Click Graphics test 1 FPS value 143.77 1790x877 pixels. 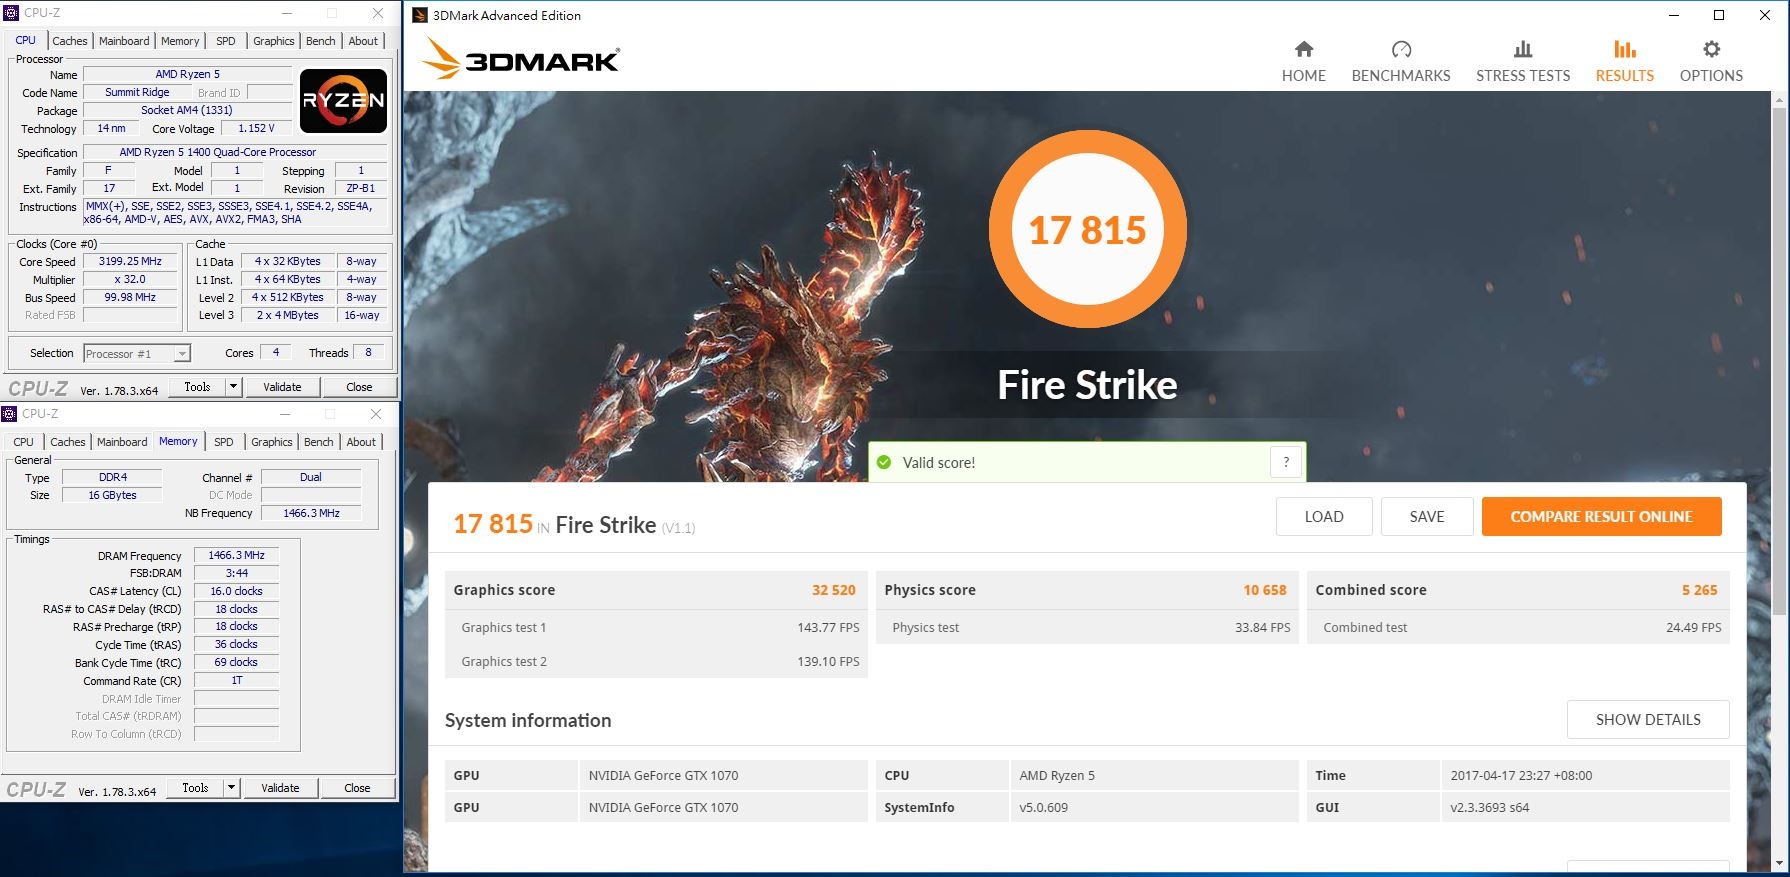click(829, 628)
